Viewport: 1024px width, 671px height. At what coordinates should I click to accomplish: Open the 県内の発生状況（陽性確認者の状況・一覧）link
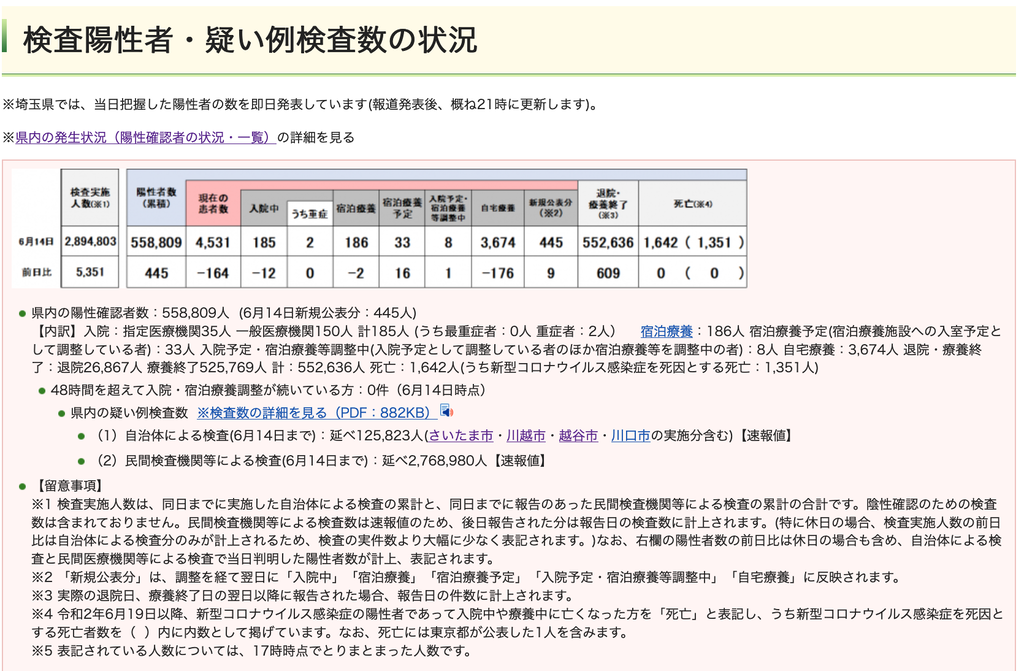tap(145, 137)
